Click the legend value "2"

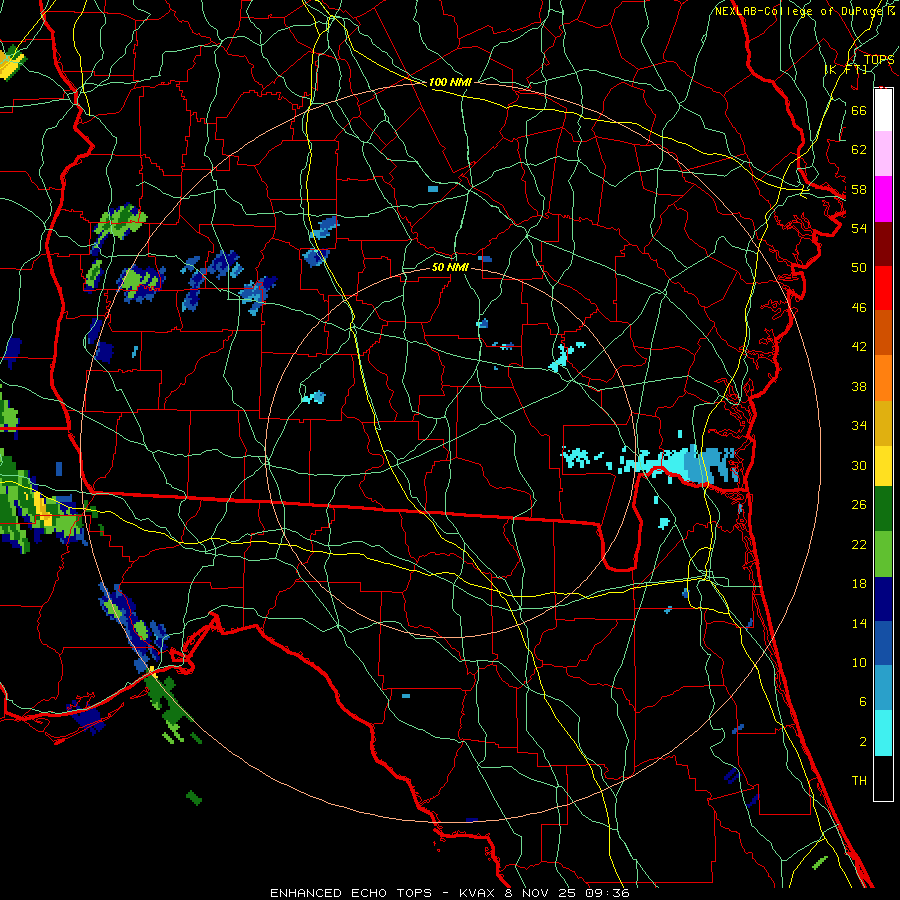click(x=863, y=742)
